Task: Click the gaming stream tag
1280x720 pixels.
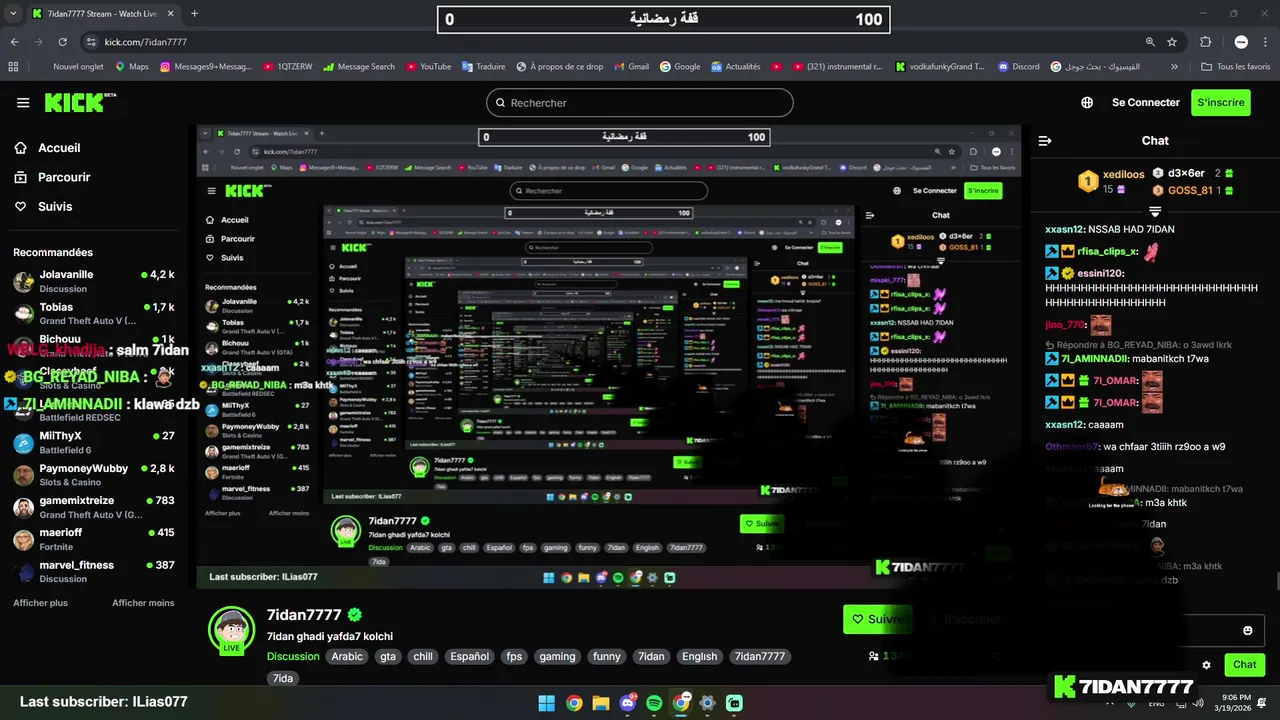Action: (557, 657)
